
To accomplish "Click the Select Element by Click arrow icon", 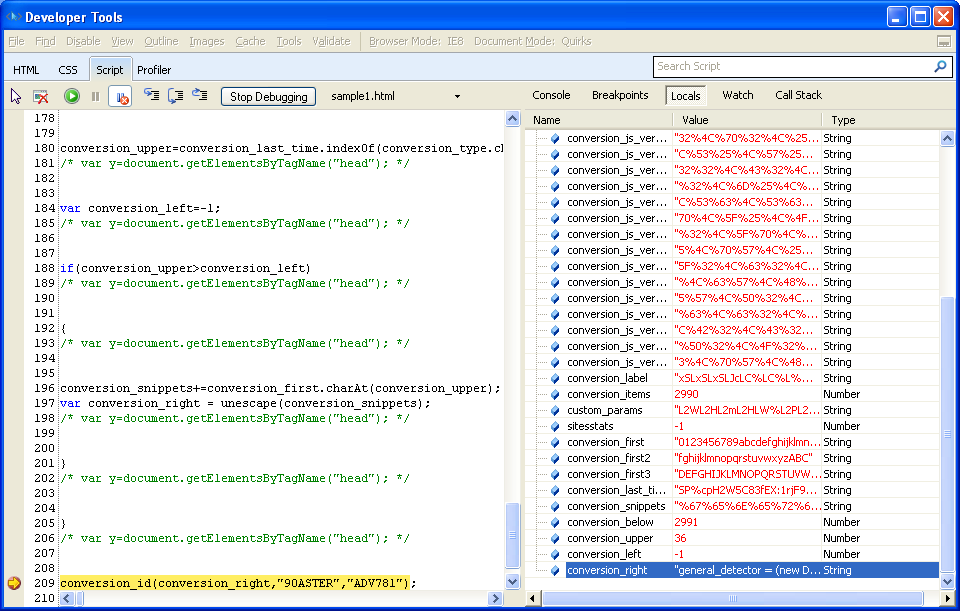I will pos(16,96).
